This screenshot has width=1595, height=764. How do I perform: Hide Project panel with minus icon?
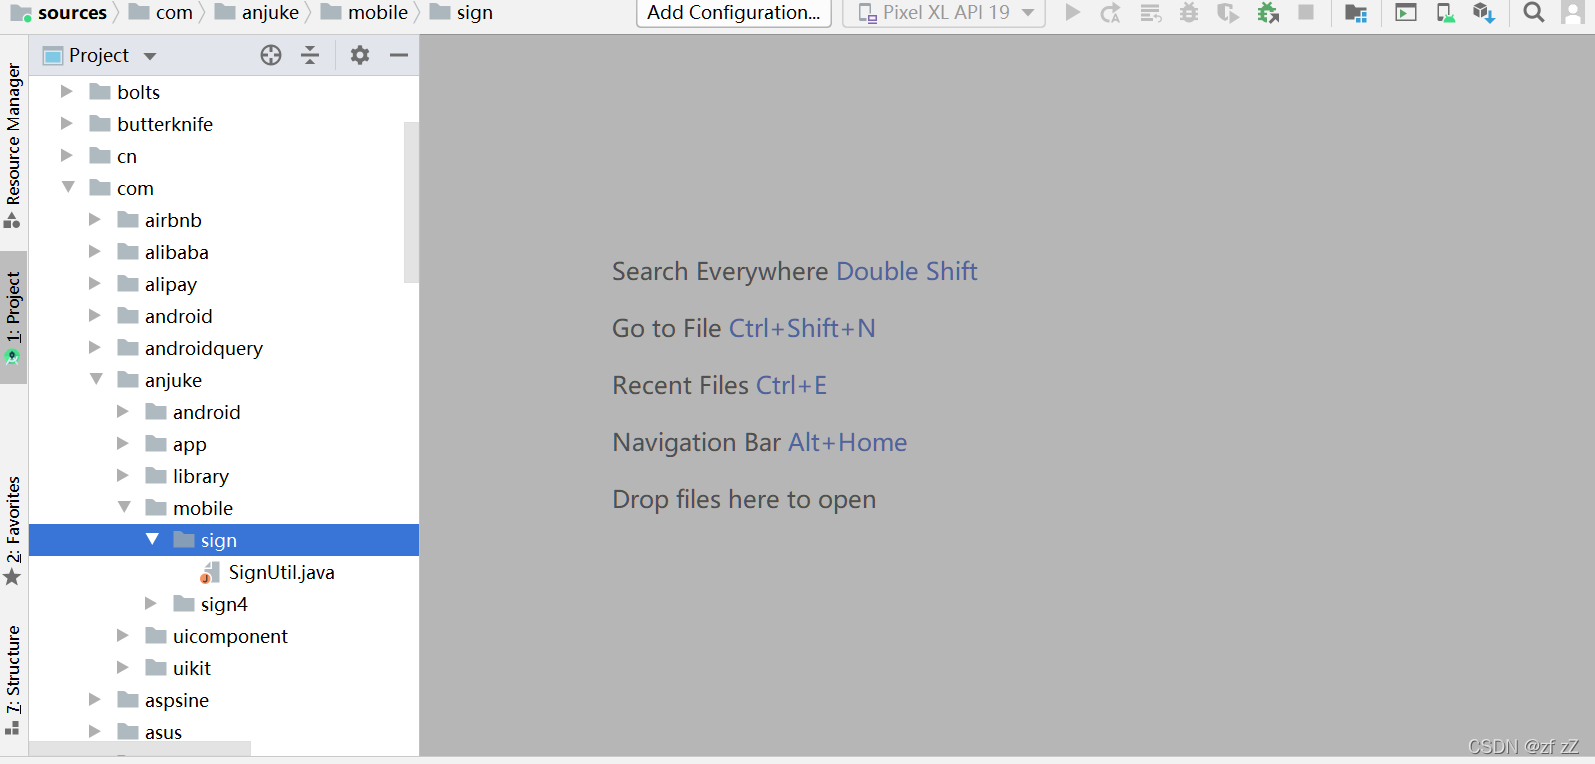[x=399, y=55]
